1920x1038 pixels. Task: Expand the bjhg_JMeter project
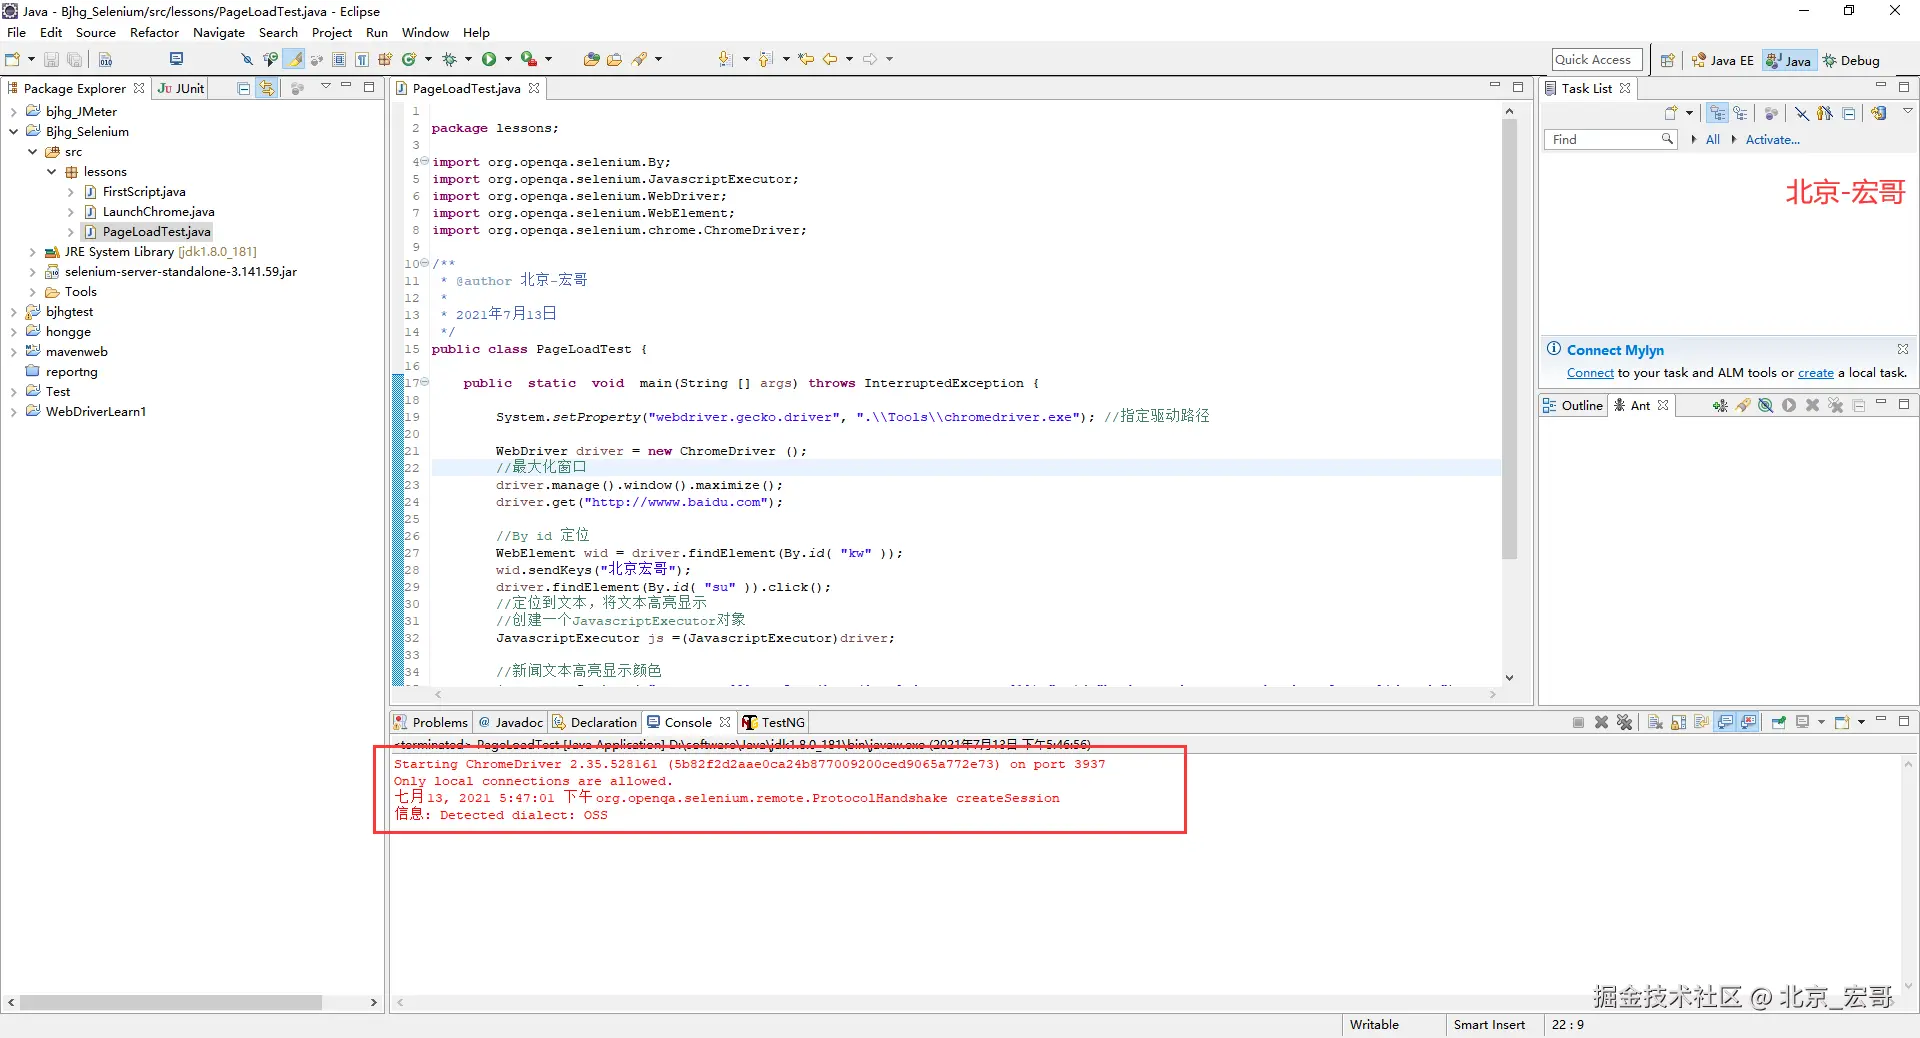coord(13,112)
